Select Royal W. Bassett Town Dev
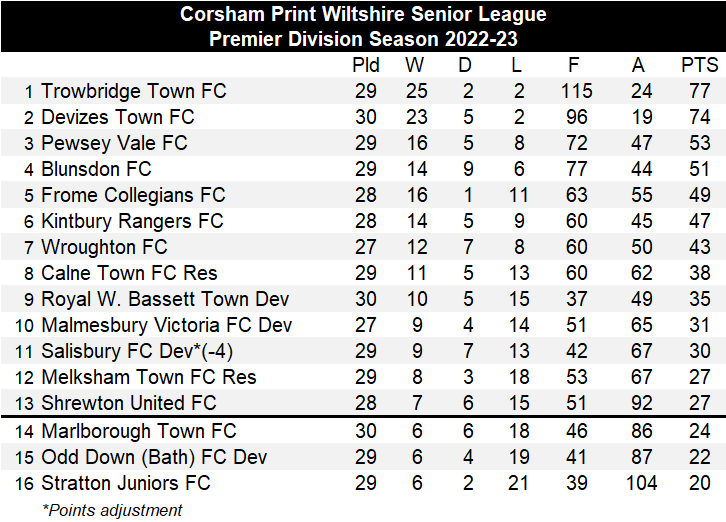Viewport: 726px width, 522px height. click(165, 299)
